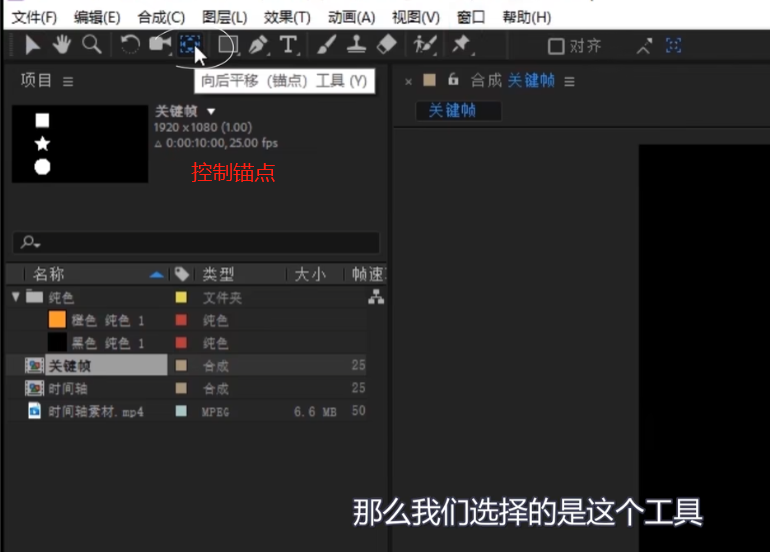Click the composition viewer tan label swatch

430,80
